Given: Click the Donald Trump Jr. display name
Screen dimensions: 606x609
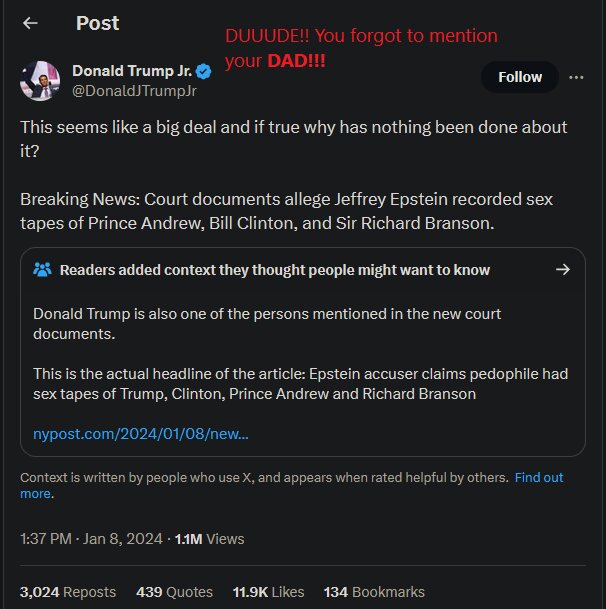Looking at the screenshot, I should point(132,71).
